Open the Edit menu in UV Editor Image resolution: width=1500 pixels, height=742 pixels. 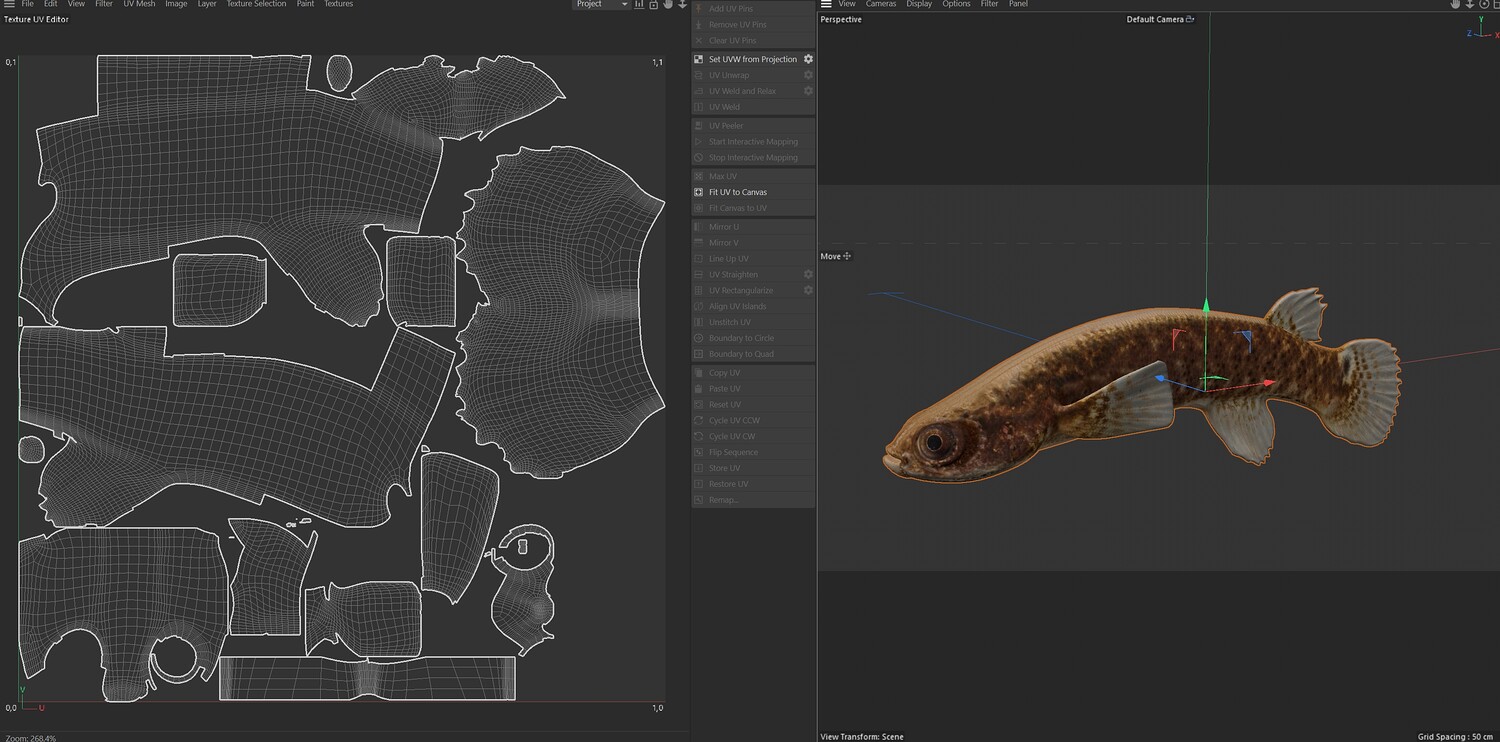[x=51, y=4]
